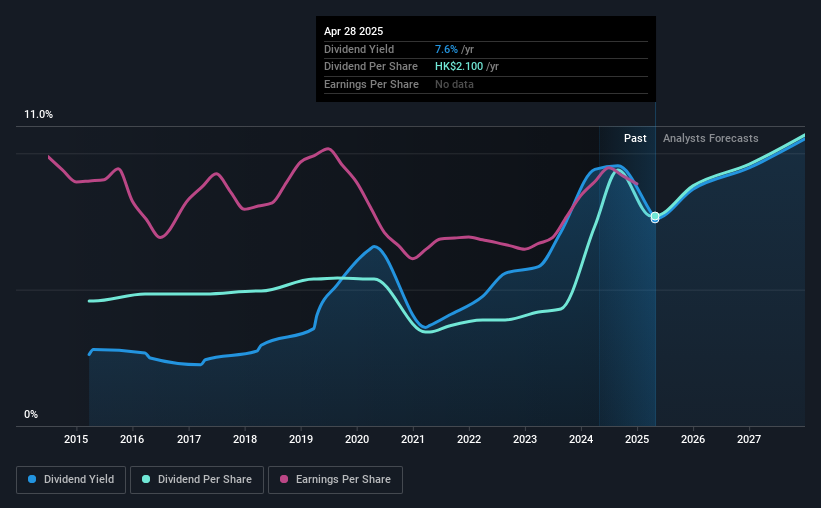The width and height of the screenshot is (821, 508).
Task: Click the 2020 x-axis label
Action: click(357, 439)
